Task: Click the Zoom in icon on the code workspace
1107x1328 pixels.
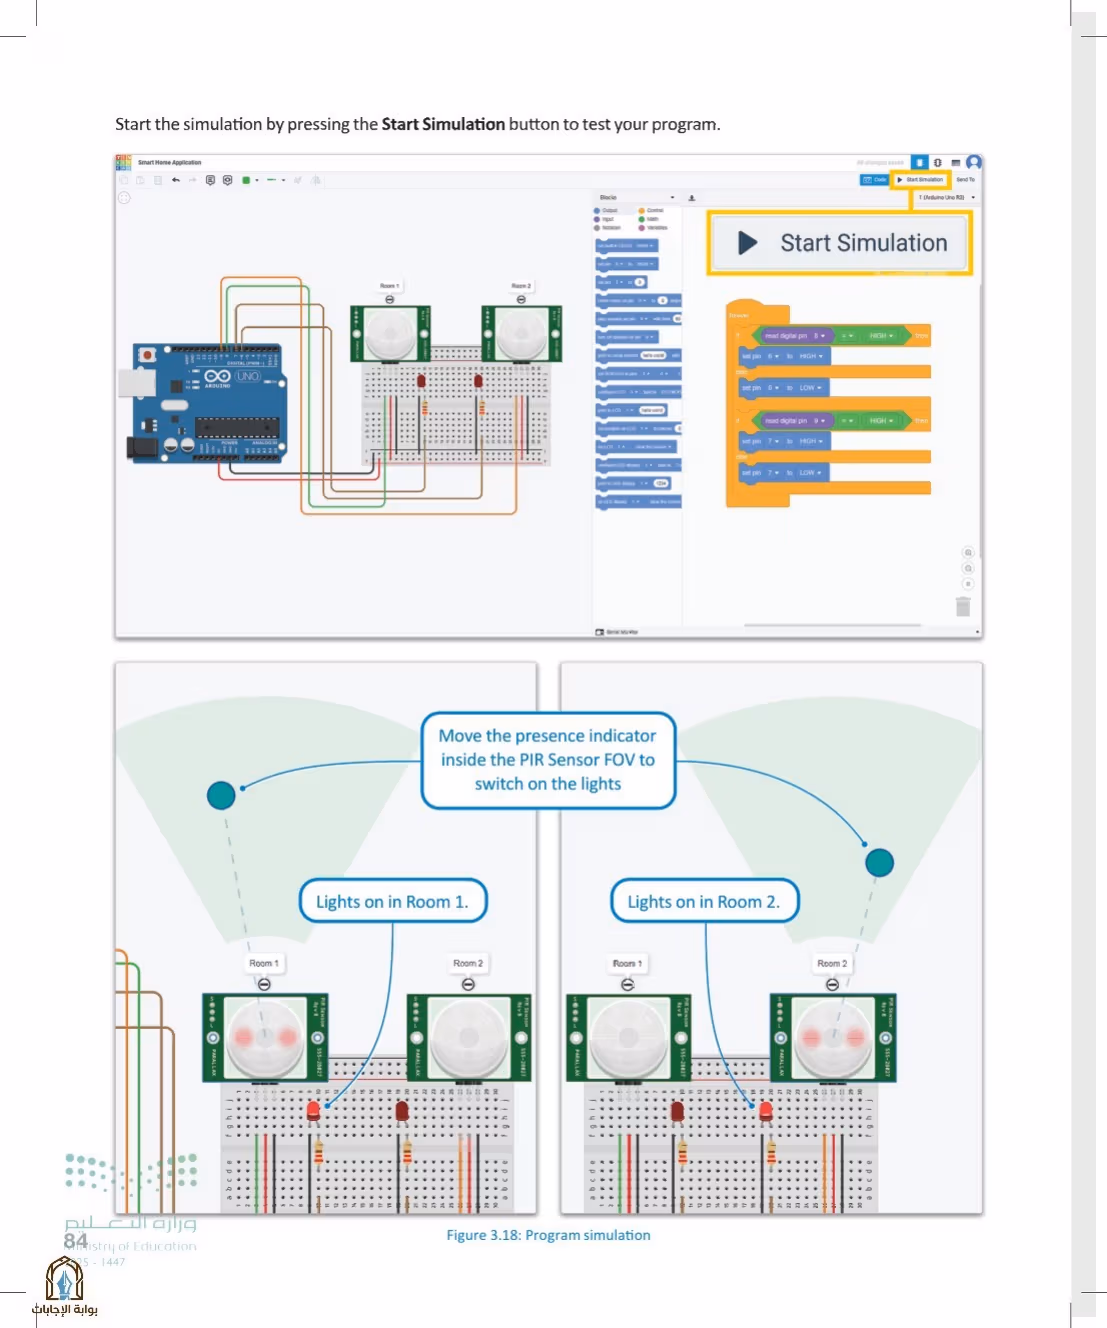Action: (x=968, y=553)
